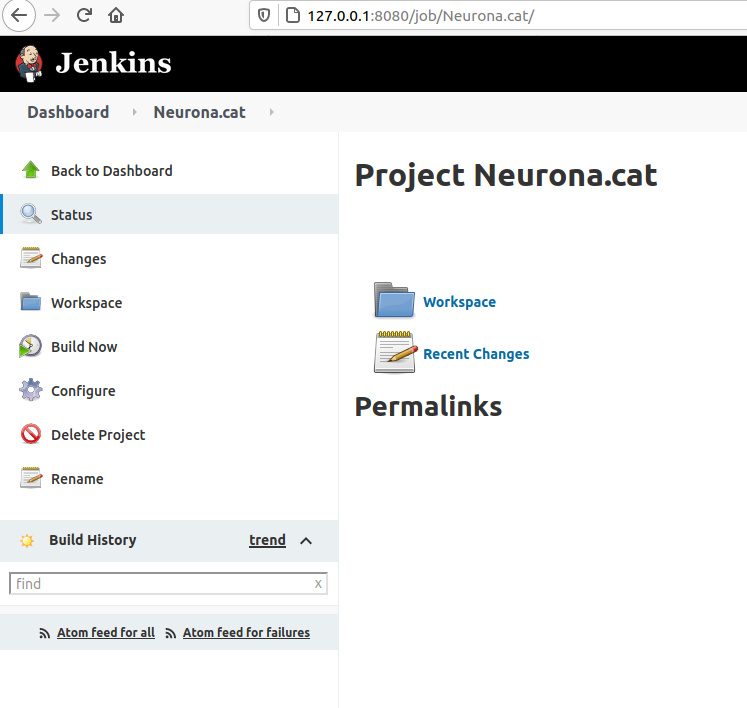This screenshot has width=747, height=708.
Task: Click the red Delete Project icon
Action: (31, 434)
